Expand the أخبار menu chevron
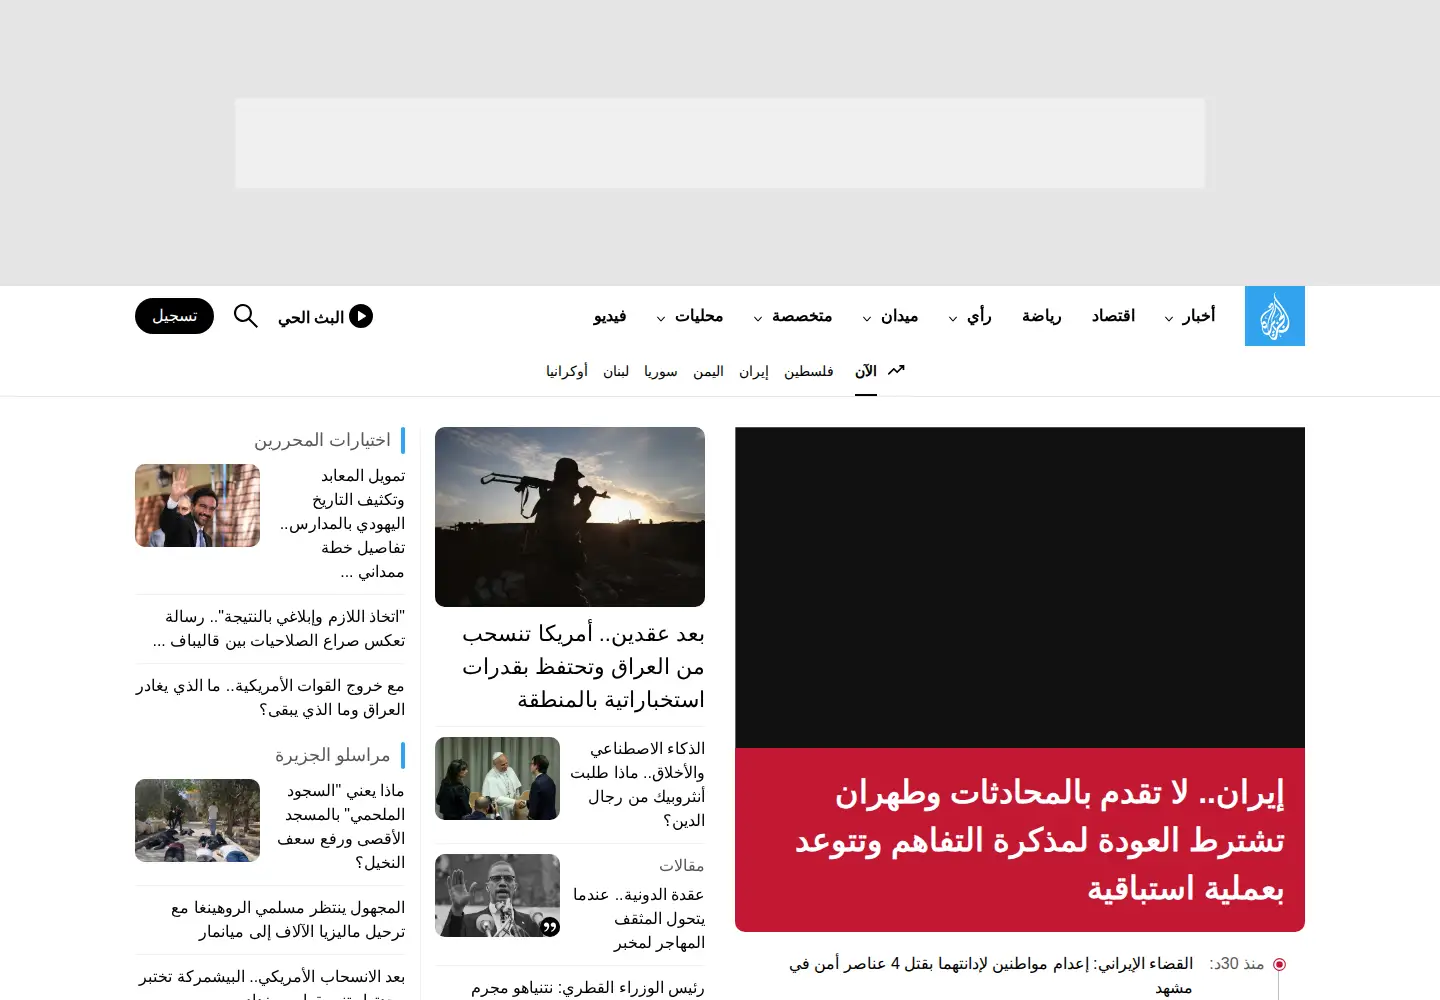This screenshot has height=1000, width=1440. pos(1168,319)
